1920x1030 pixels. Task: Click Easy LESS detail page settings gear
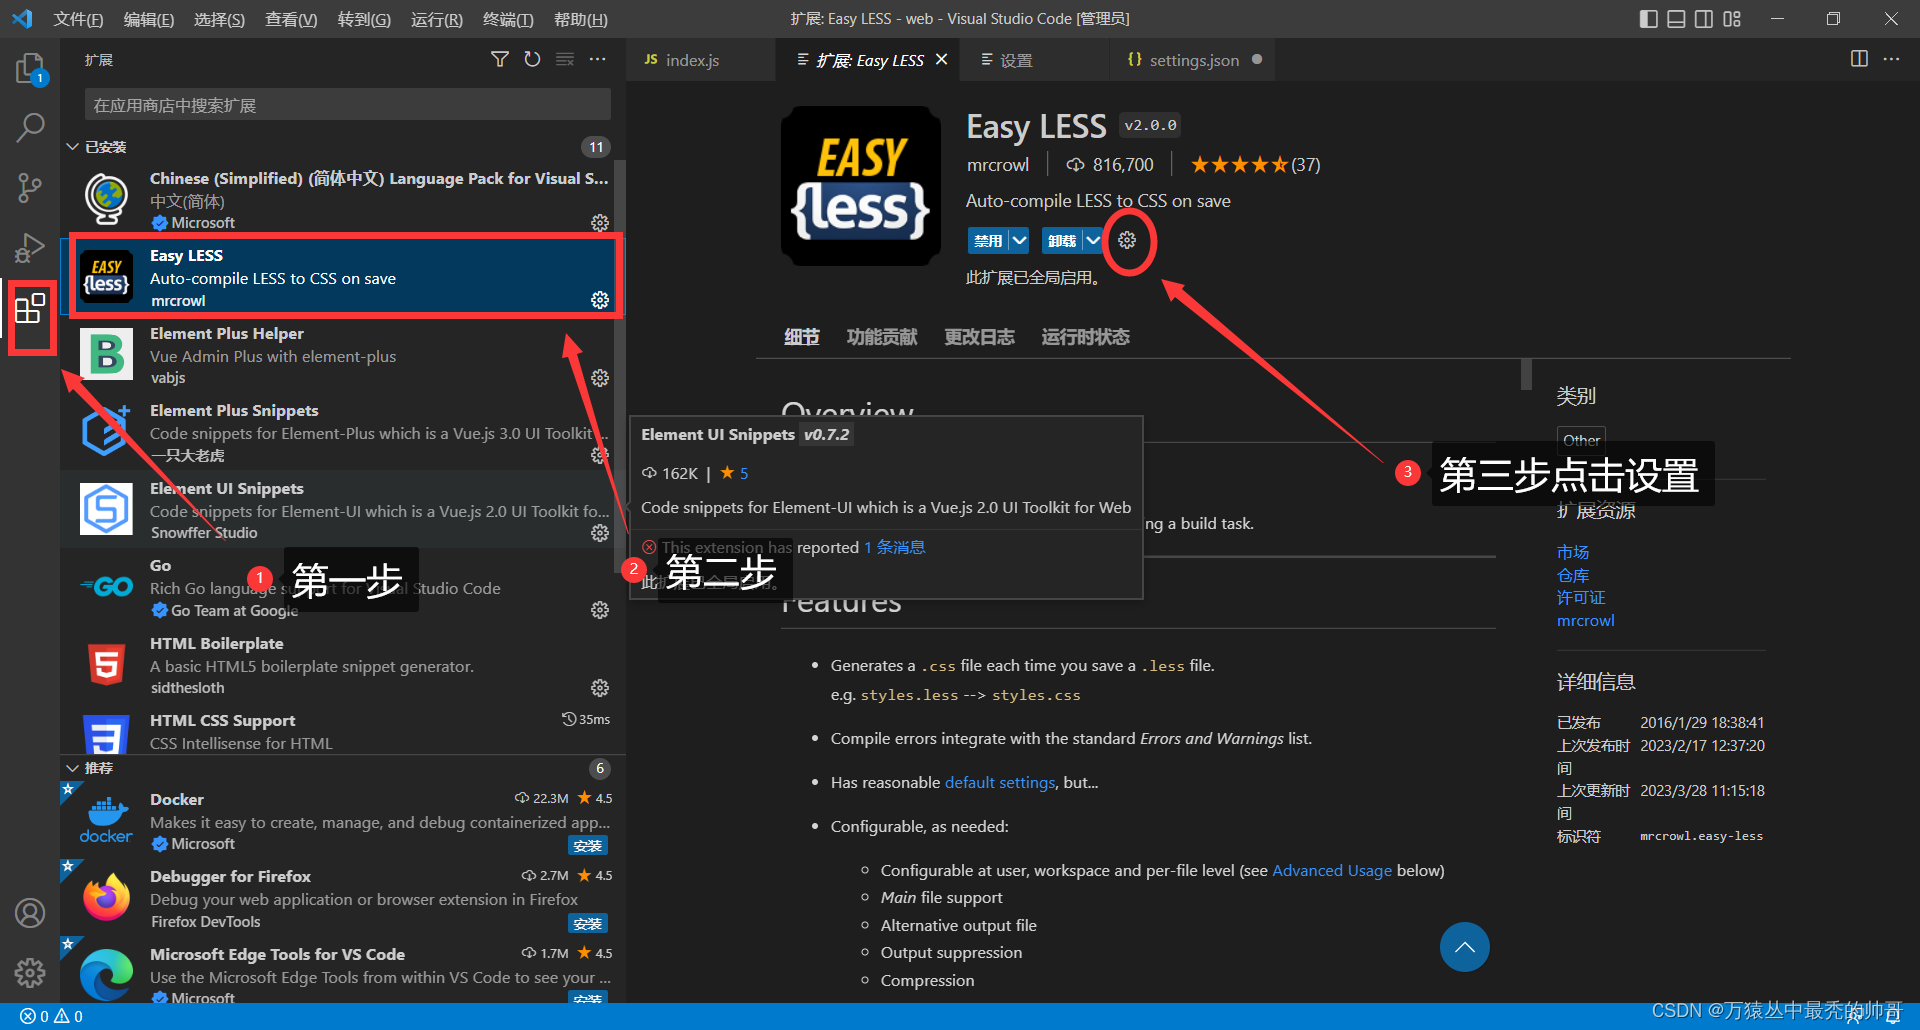click(1127, 240)
